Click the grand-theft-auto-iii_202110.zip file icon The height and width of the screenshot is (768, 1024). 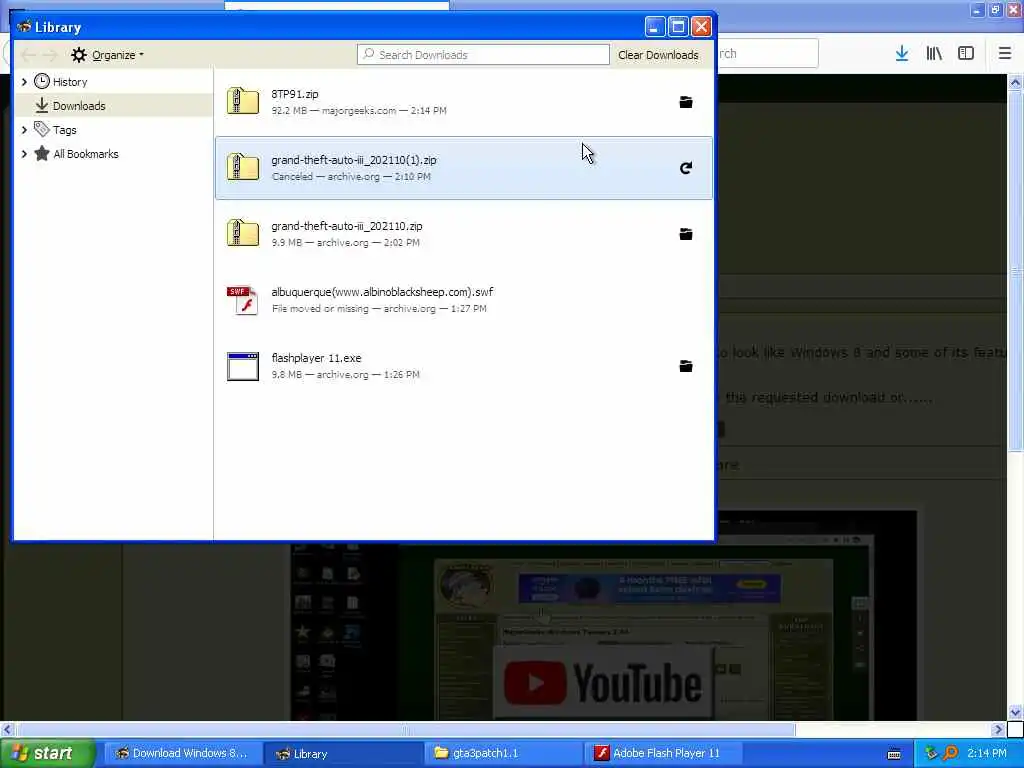243,233
